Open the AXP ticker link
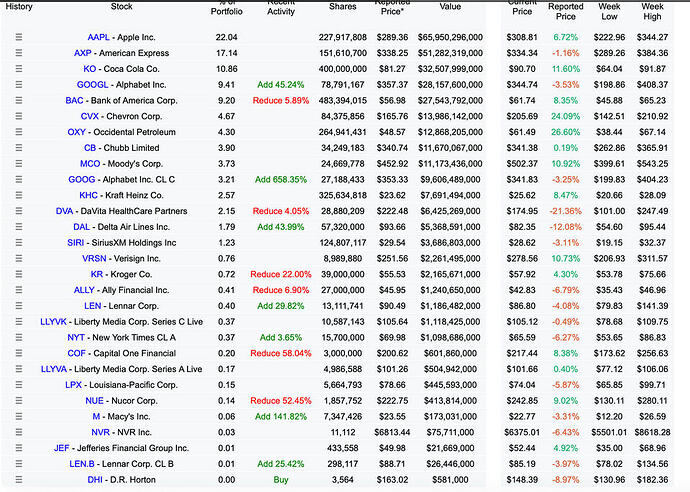This screenshot has width=690, height=492. point(83,53)
